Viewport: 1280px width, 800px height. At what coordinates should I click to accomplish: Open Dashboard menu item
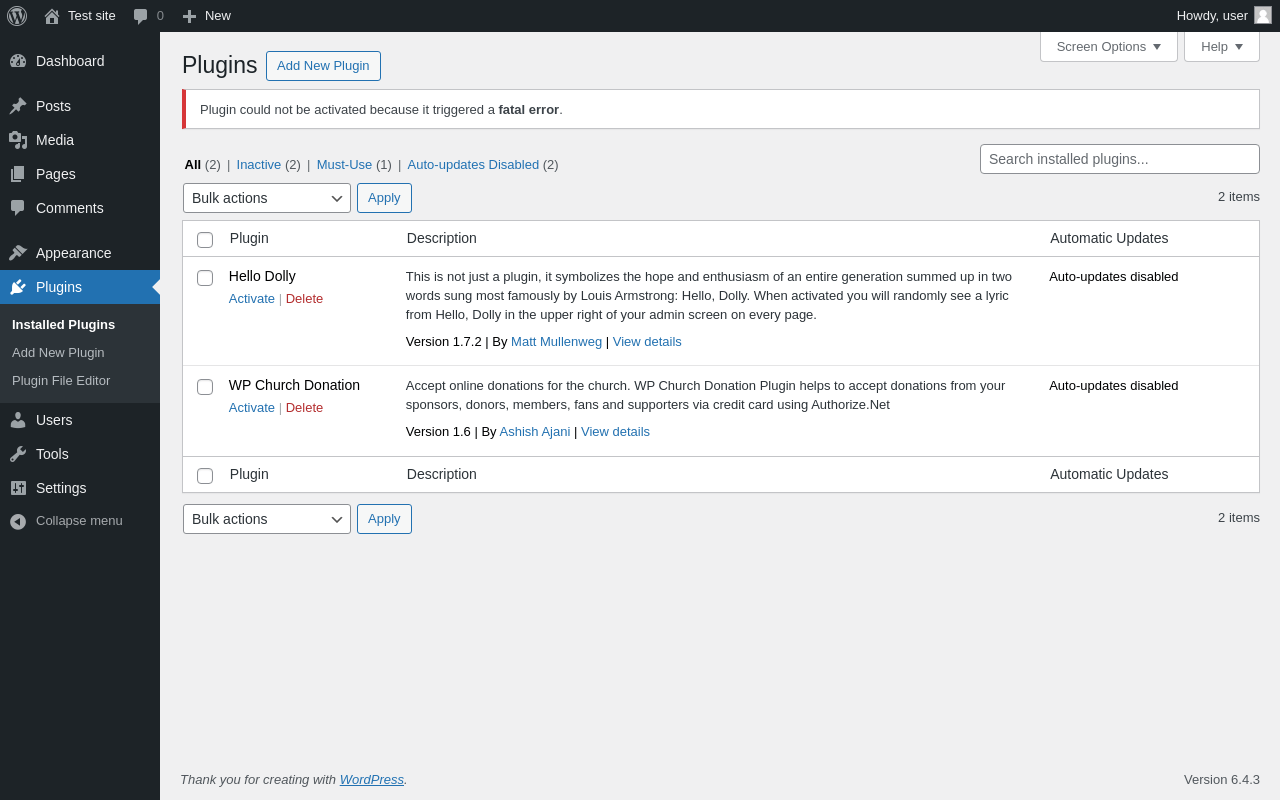[x=80, y=61]
